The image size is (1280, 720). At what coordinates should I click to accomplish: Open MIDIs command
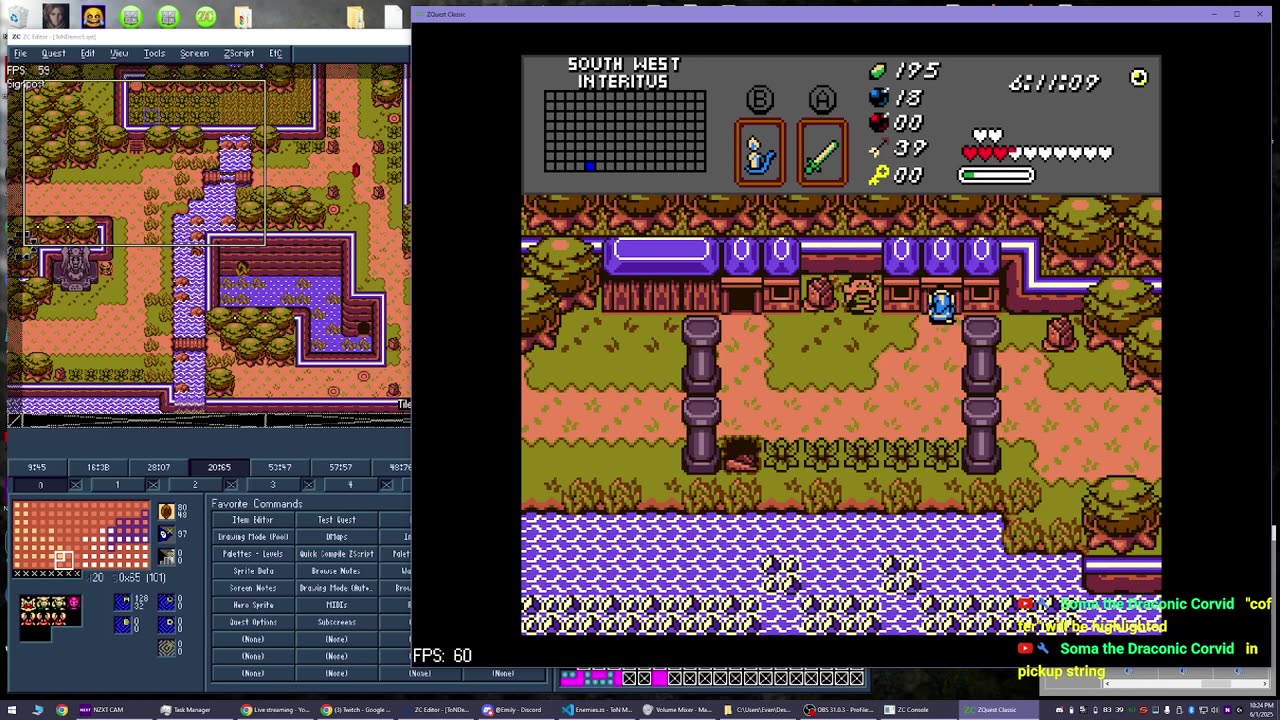point(336,605)
